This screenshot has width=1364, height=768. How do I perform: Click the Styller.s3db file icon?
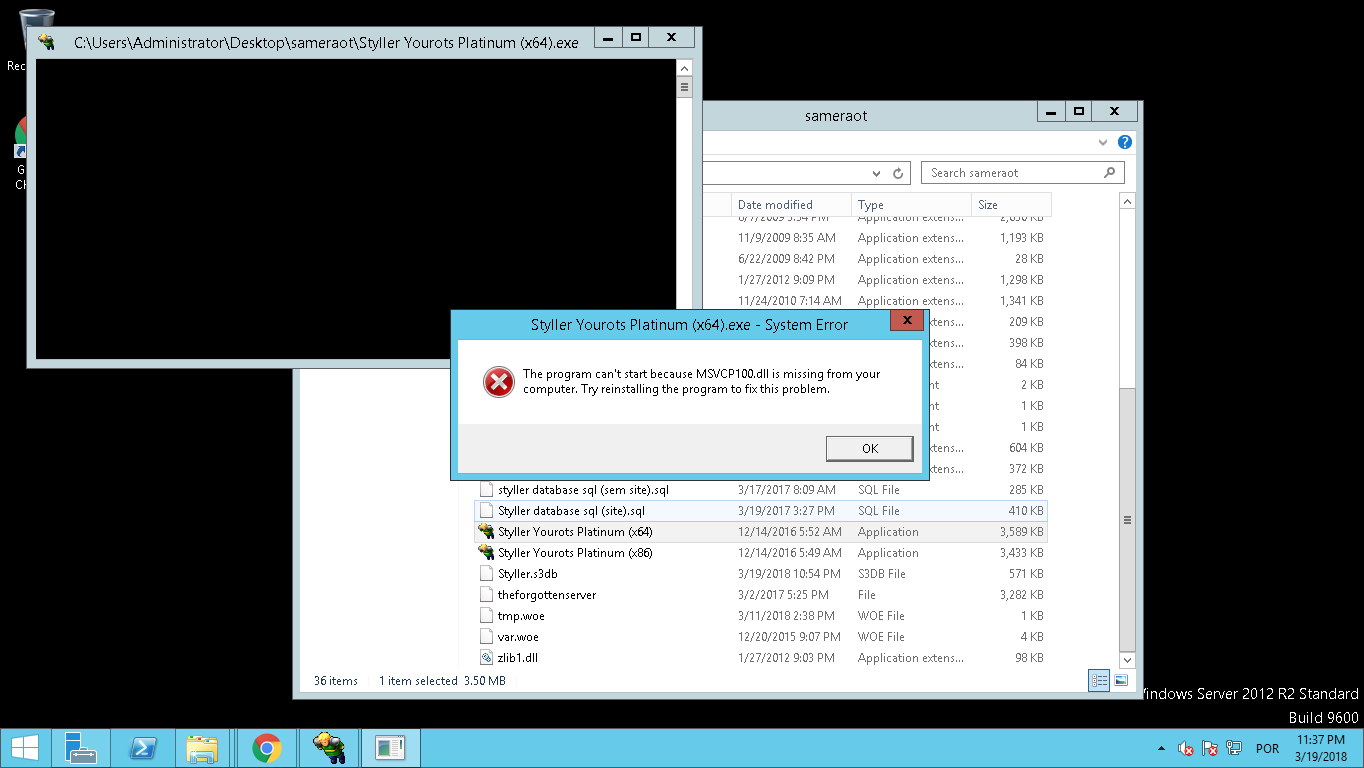(486, 574)
